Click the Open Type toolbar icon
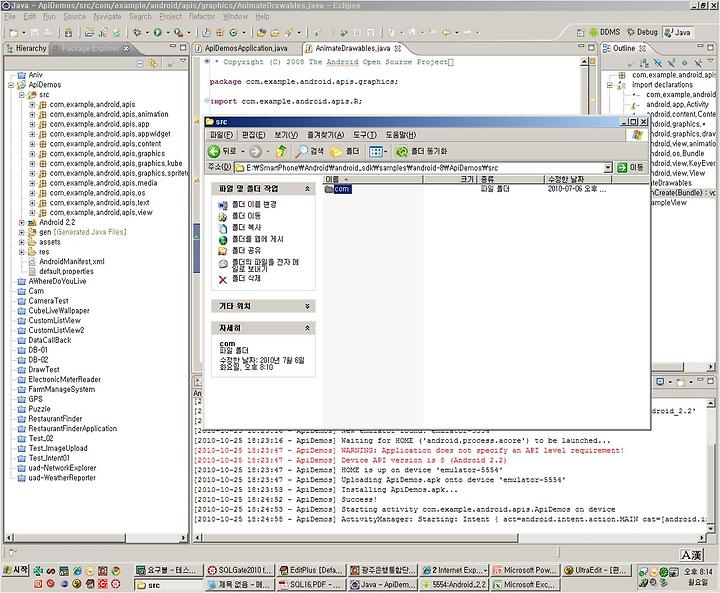Screen dimensions: 720x593 [x=261, y=33]
